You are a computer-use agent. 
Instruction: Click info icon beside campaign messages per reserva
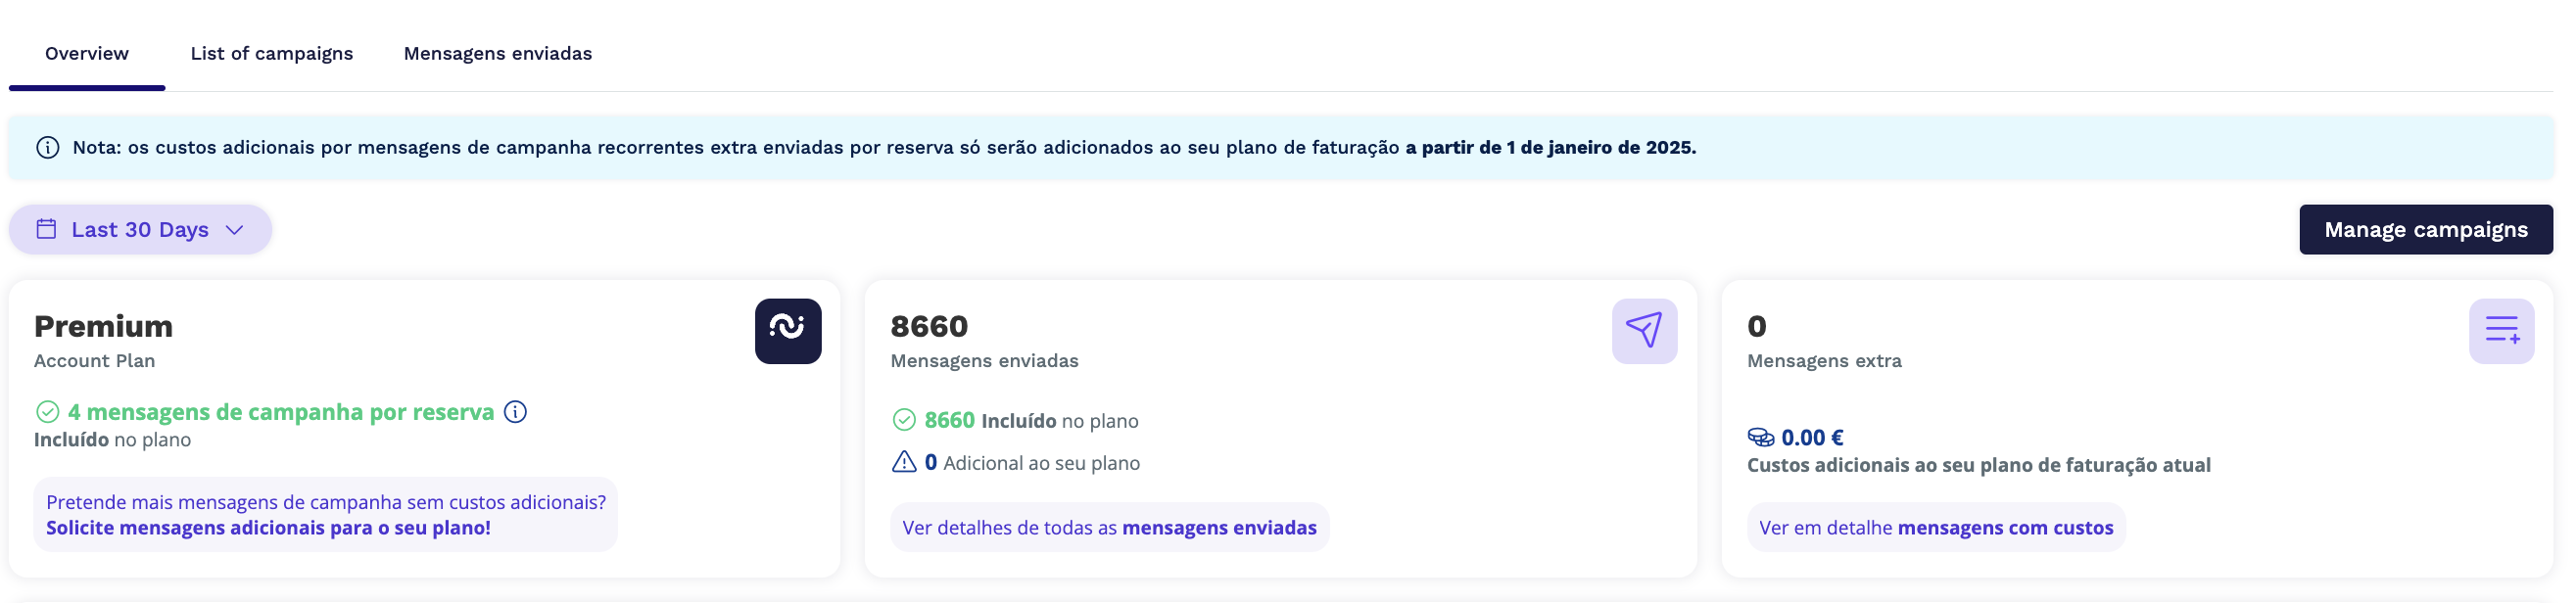[515, 412]
